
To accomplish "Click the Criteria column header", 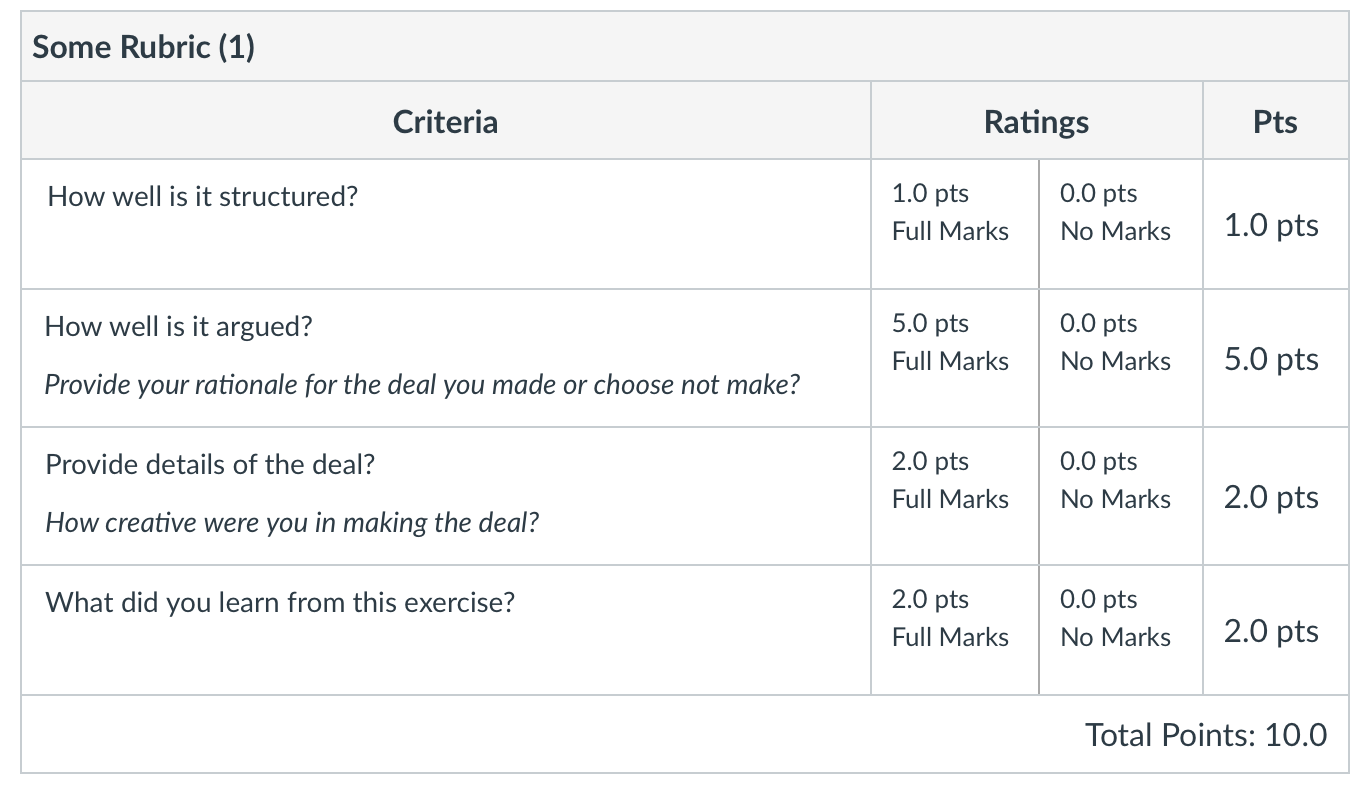I will [445, 122].
